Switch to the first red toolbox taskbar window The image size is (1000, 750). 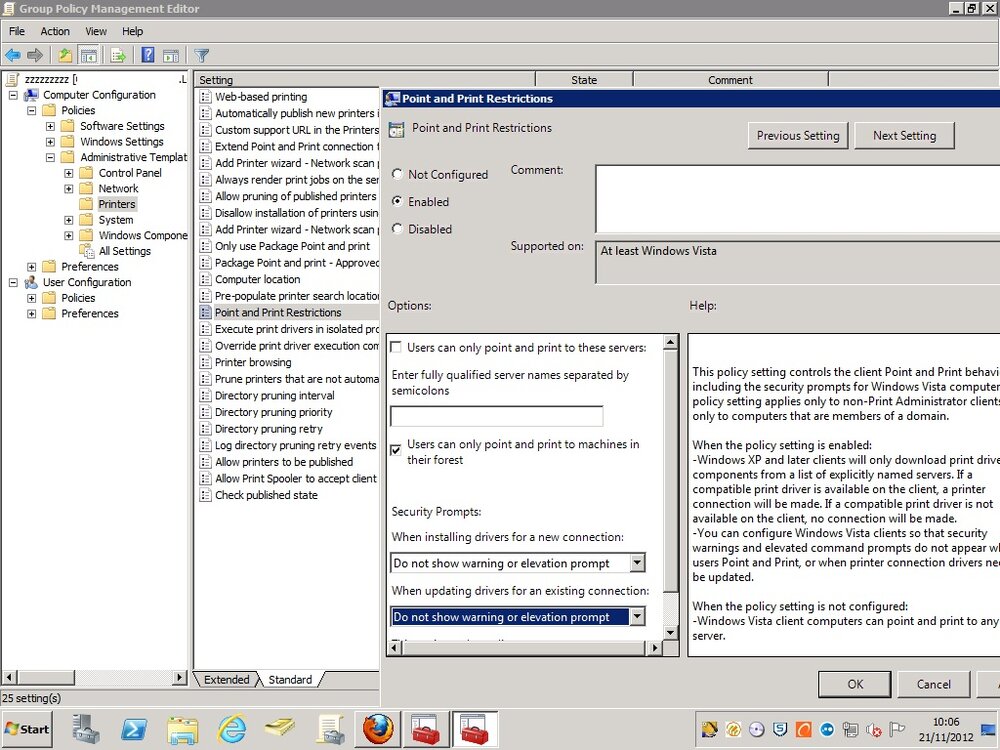click(425, 729)
